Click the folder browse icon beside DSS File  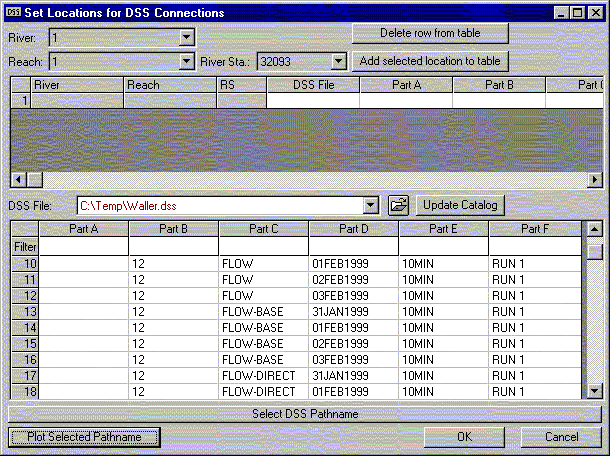tap(399, 205)
